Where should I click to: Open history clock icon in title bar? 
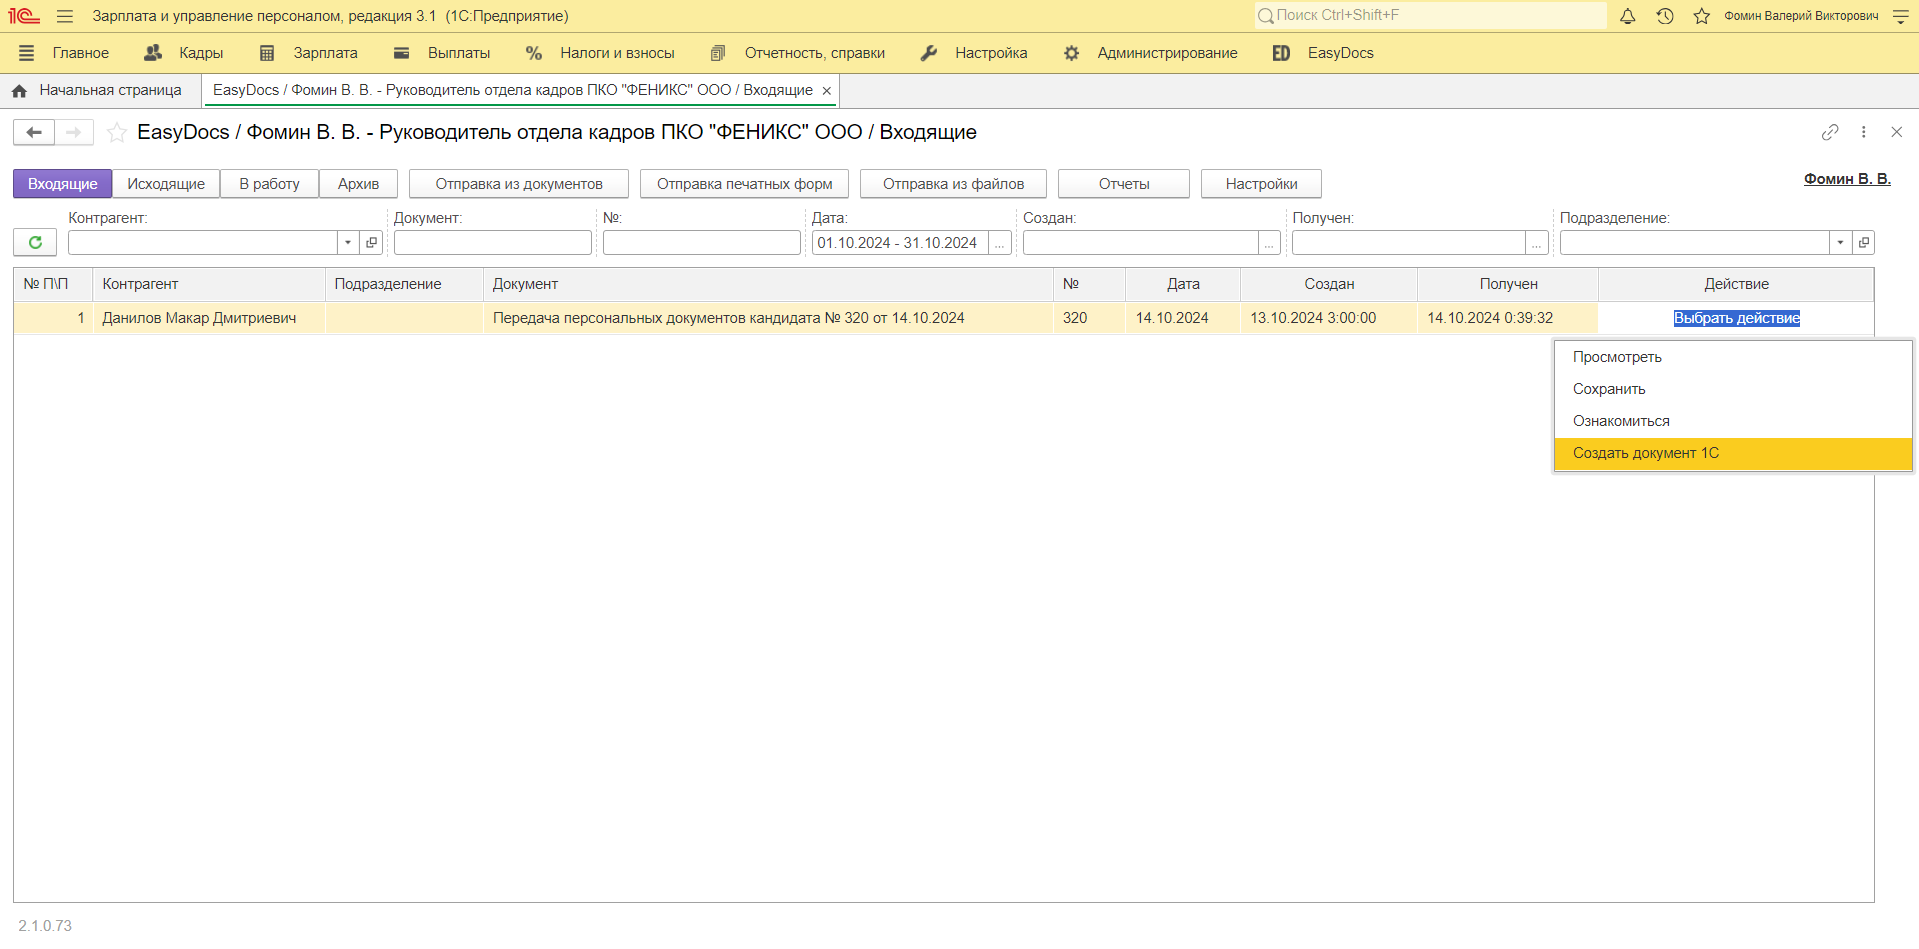pos(1665,16)
